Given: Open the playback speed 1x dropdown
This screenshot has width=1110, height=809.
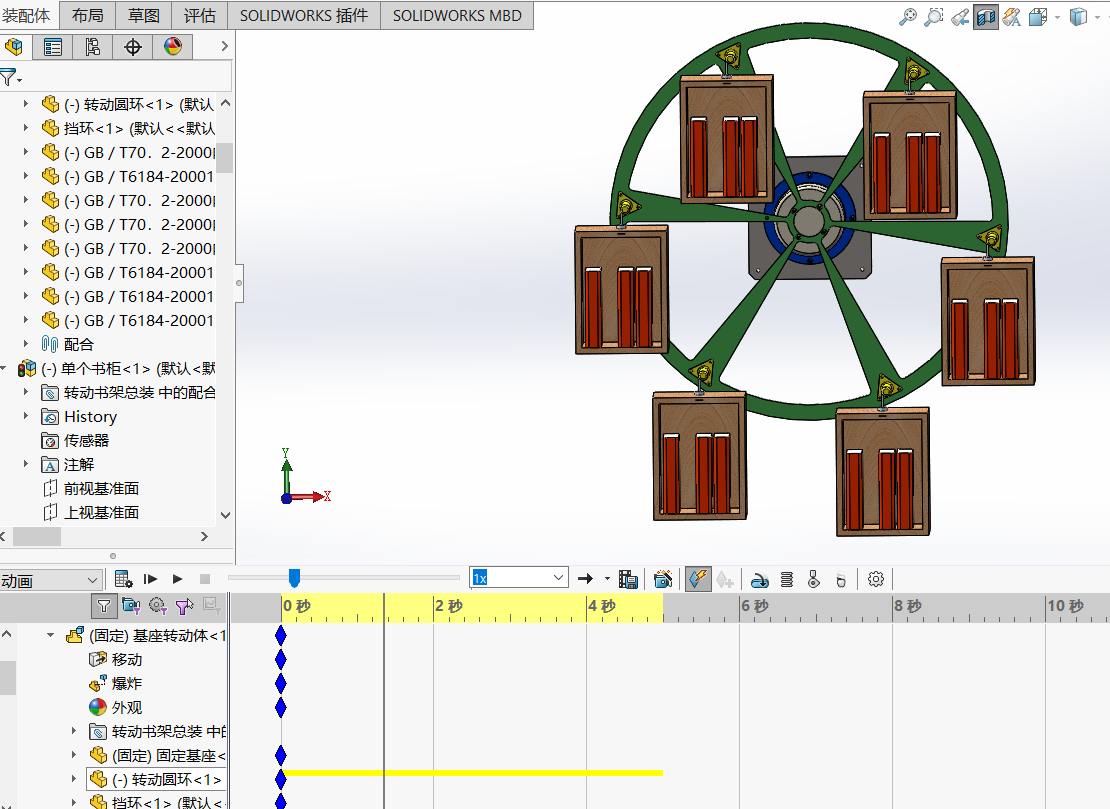Looking at the screenshot, I should 558,578.
